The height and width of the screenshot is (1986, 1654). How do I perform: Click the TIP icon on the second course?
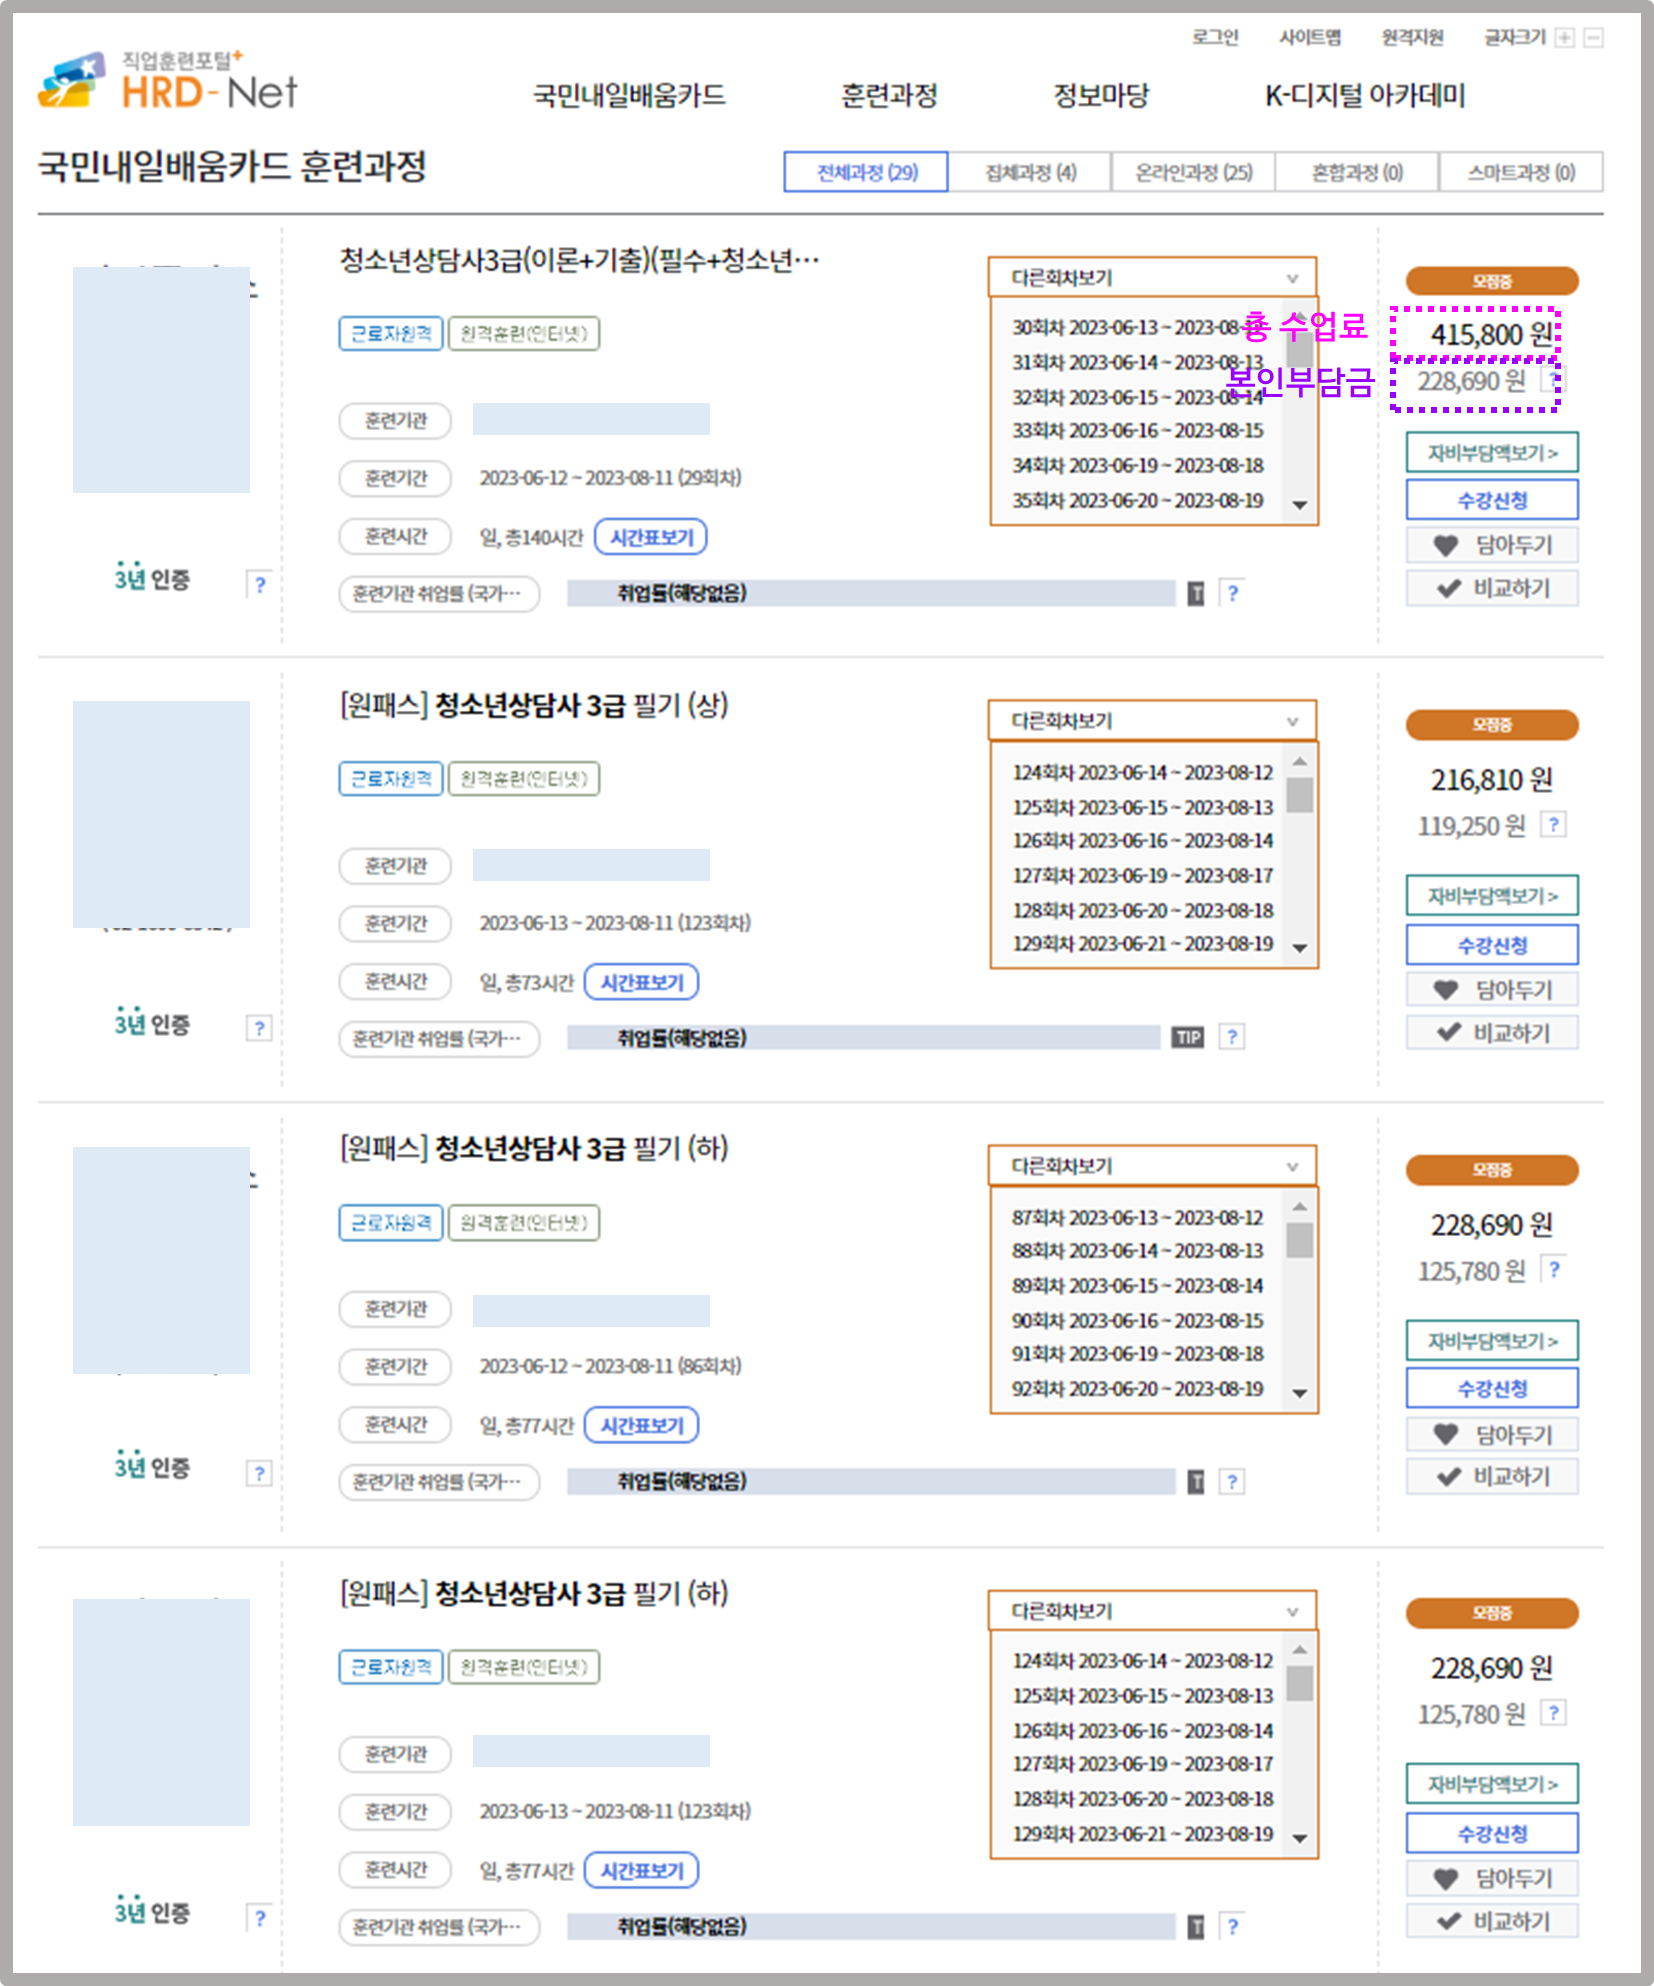coord(1188,1038)
